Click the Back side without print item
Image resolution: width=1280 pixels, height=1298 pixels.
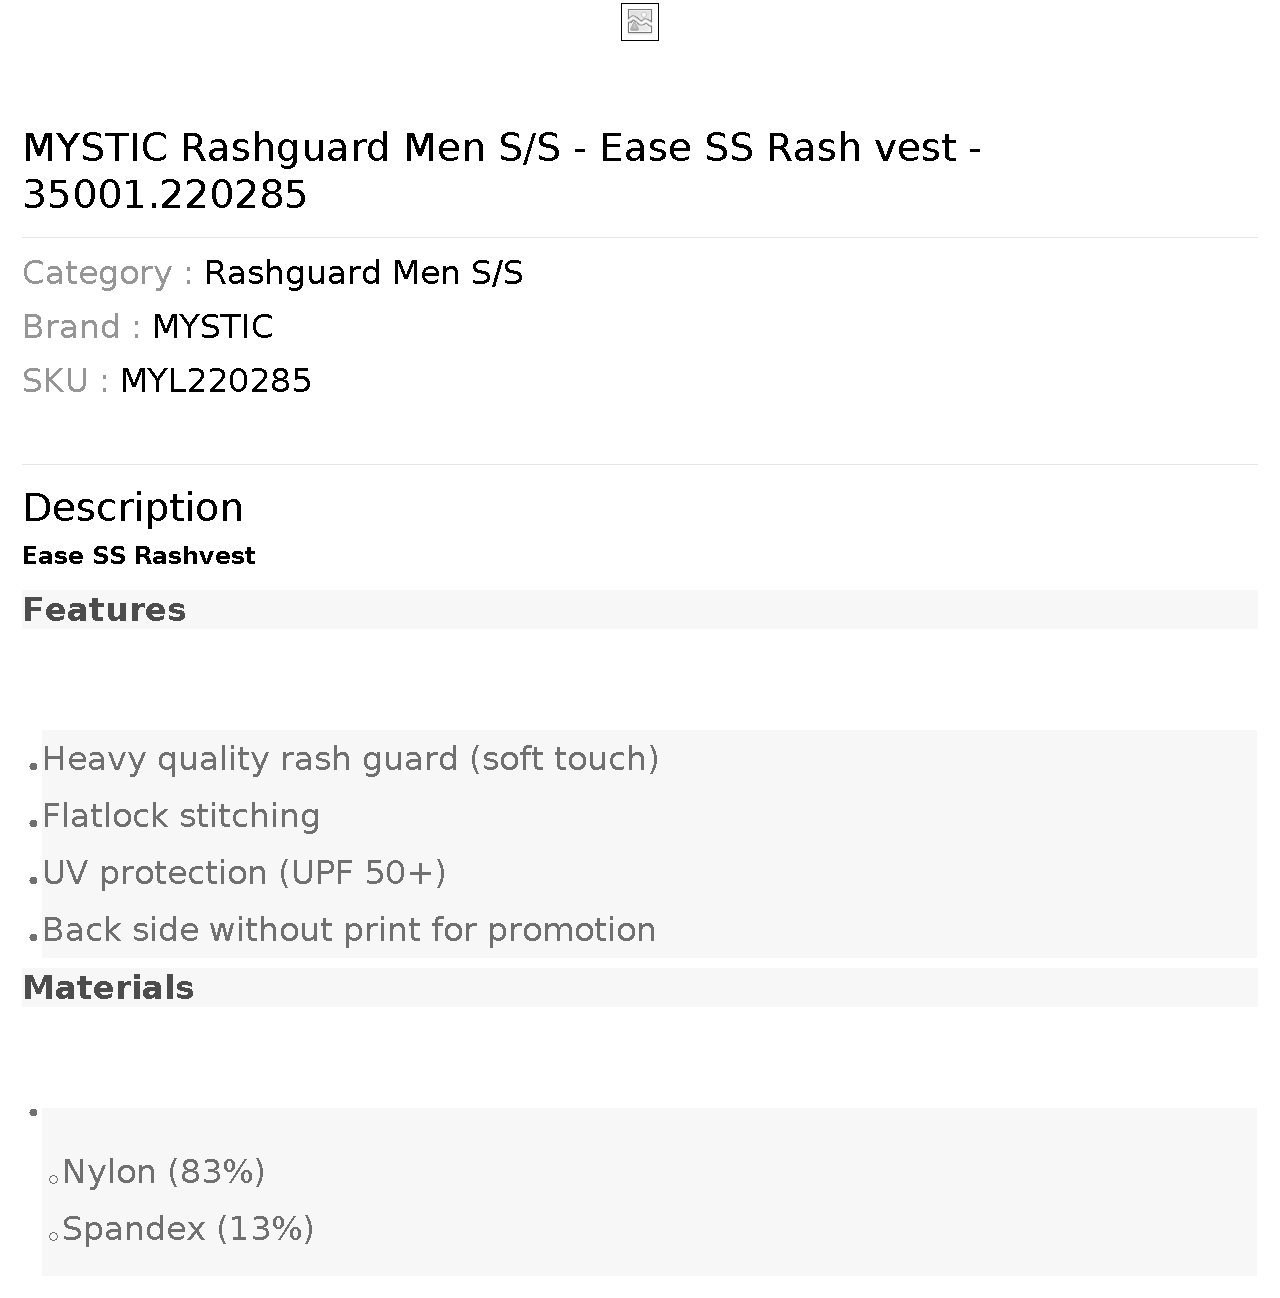pos(349,930)
